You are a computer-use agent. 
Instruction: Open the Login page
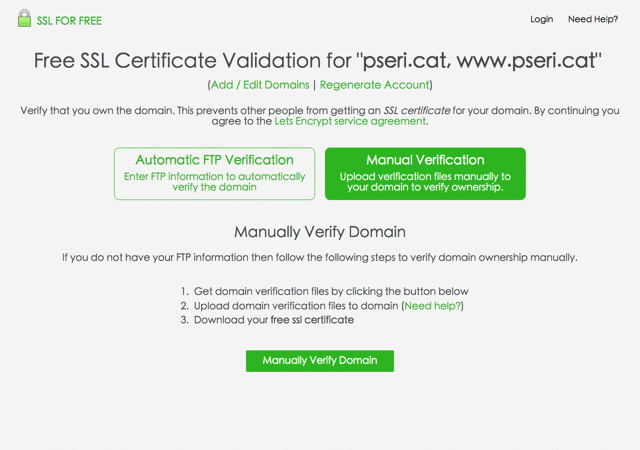542,19
